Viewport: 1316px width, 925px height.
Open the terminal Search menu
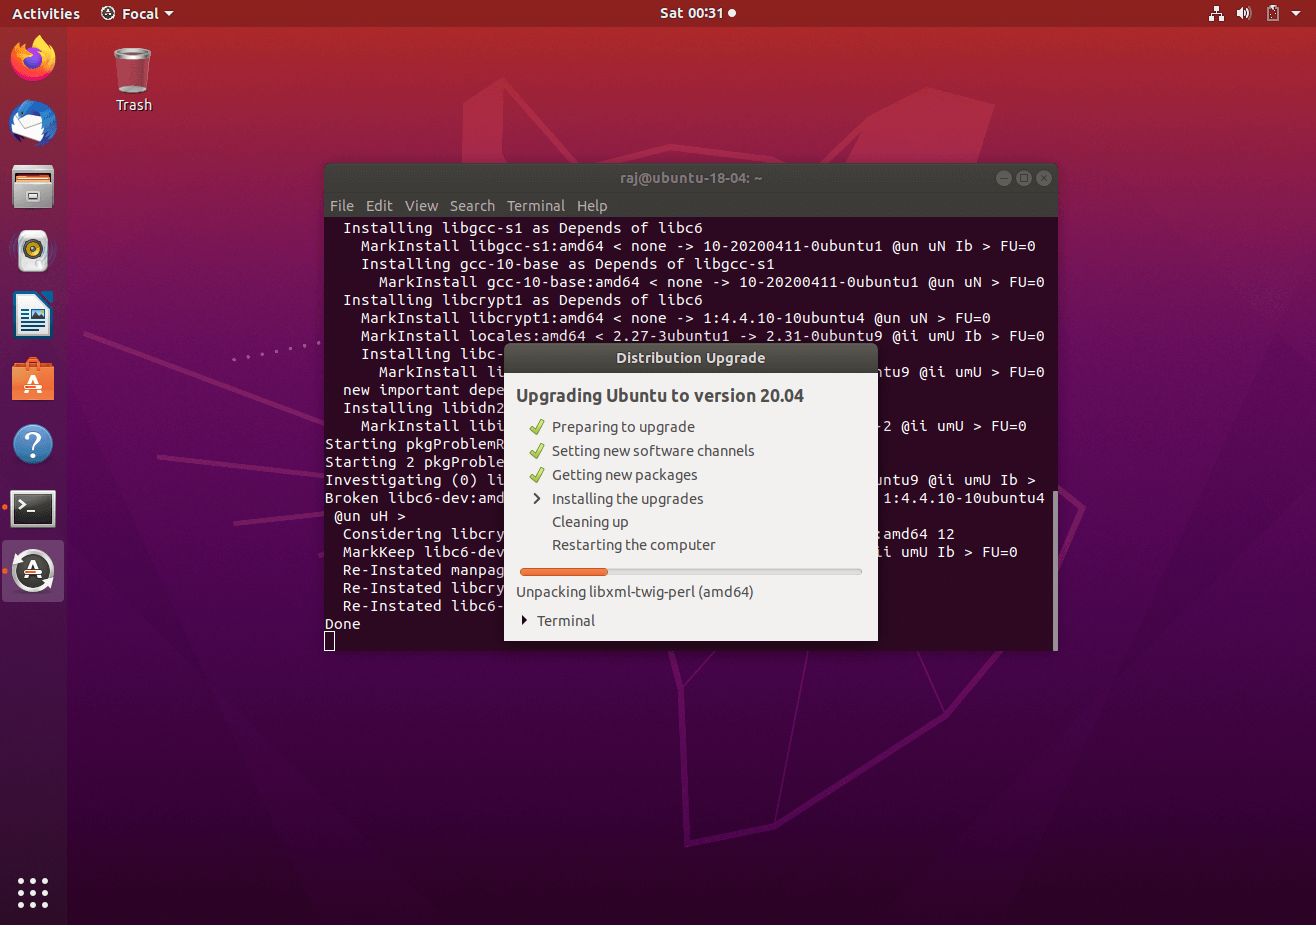click(472, 206)
